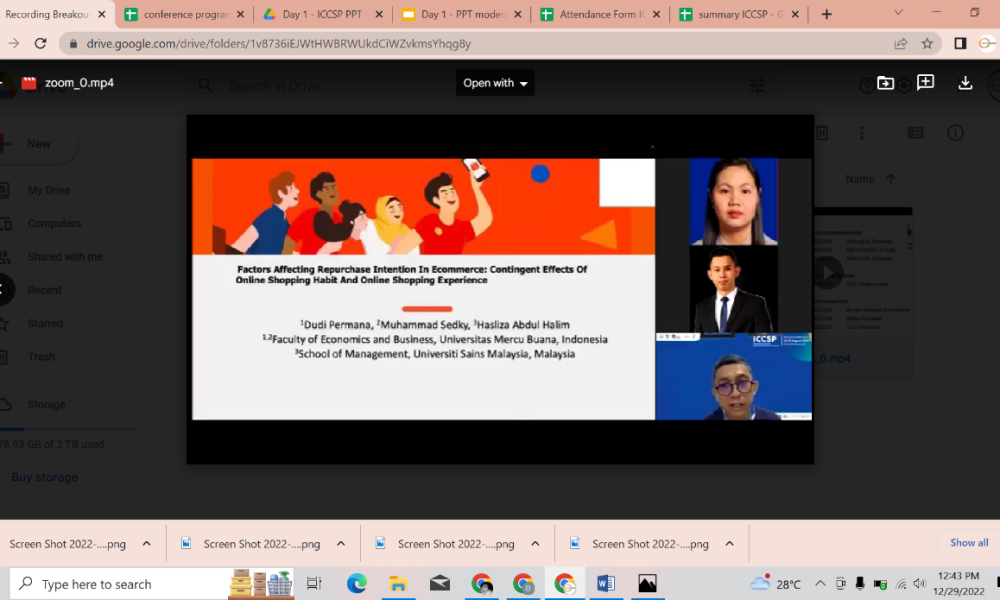Bookmark this page with the star icon
1000x600 pixels.
927,43
